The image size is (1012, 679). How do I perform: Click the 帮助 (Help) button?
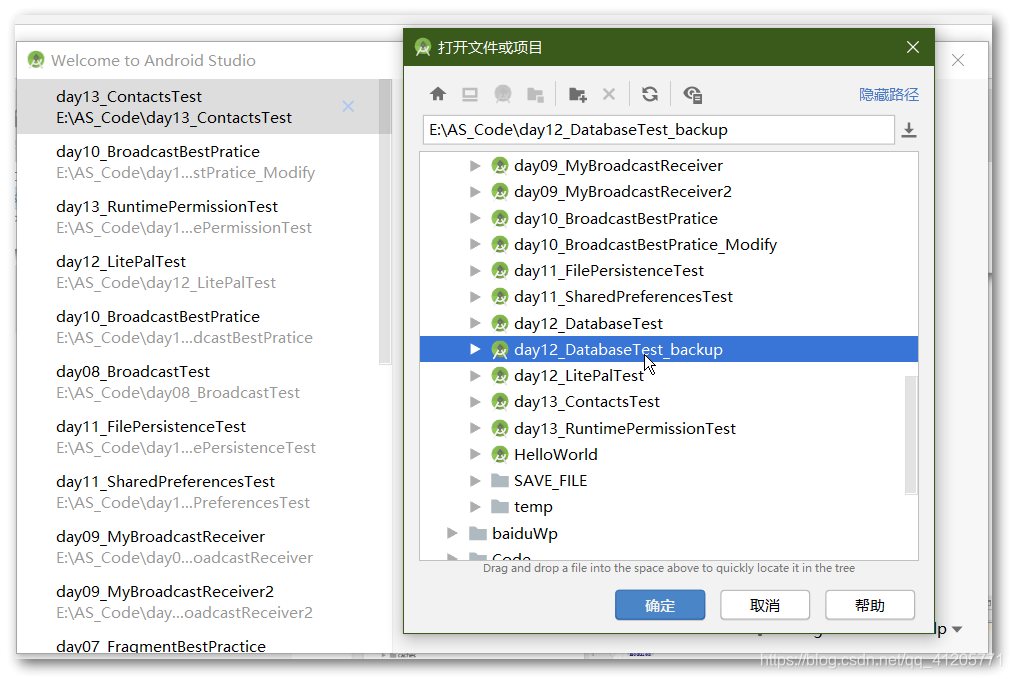(870, 605)
